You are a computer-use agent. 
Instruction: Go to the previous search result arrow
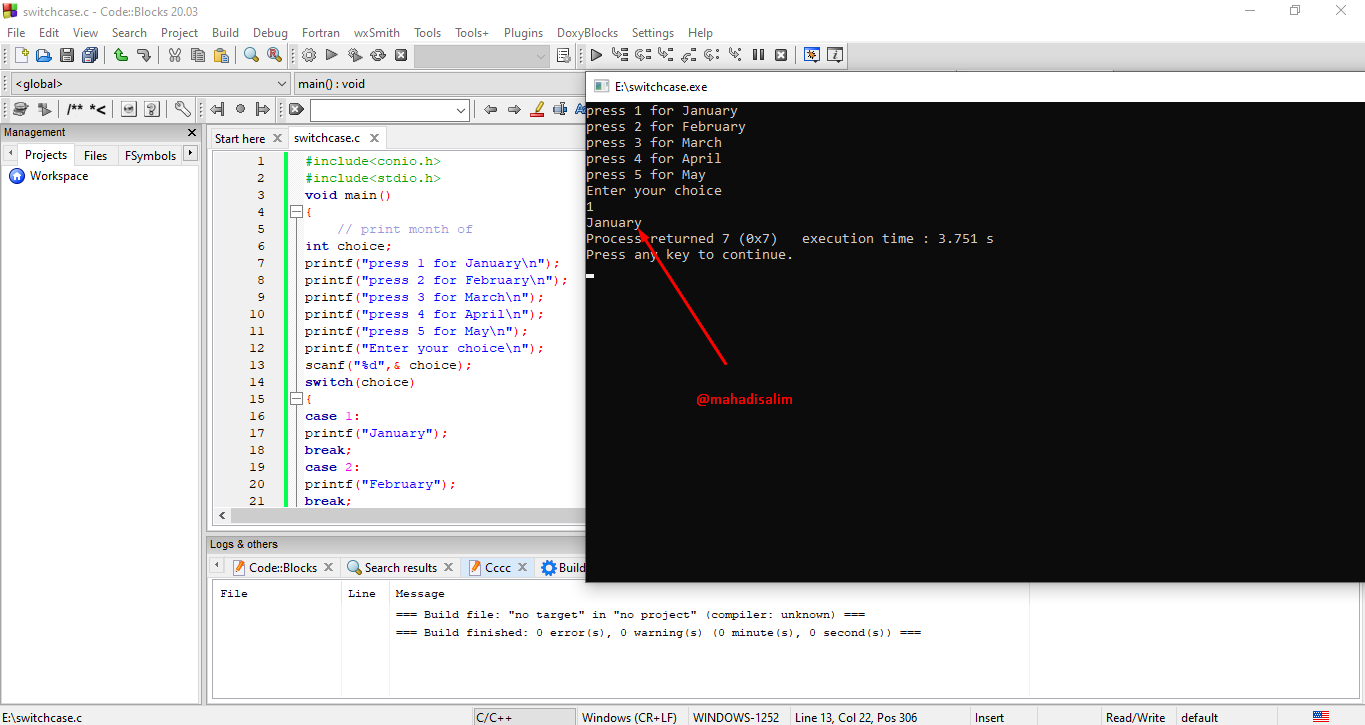coord(490,110)
